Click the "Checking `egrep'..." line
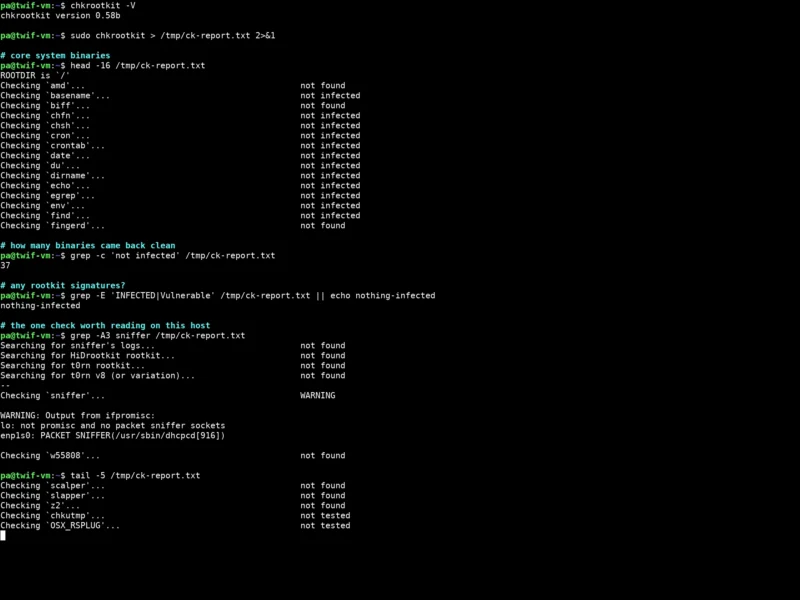This screenshot has height=600, width=800. tap(47, 196)
